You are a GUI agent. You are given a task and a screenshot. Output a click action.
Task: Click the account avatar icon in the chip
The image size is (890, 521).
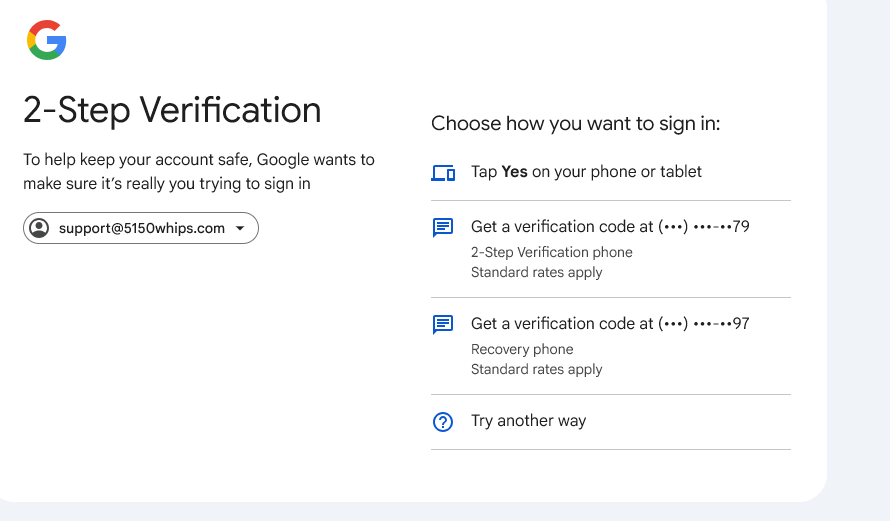[39, 228]
